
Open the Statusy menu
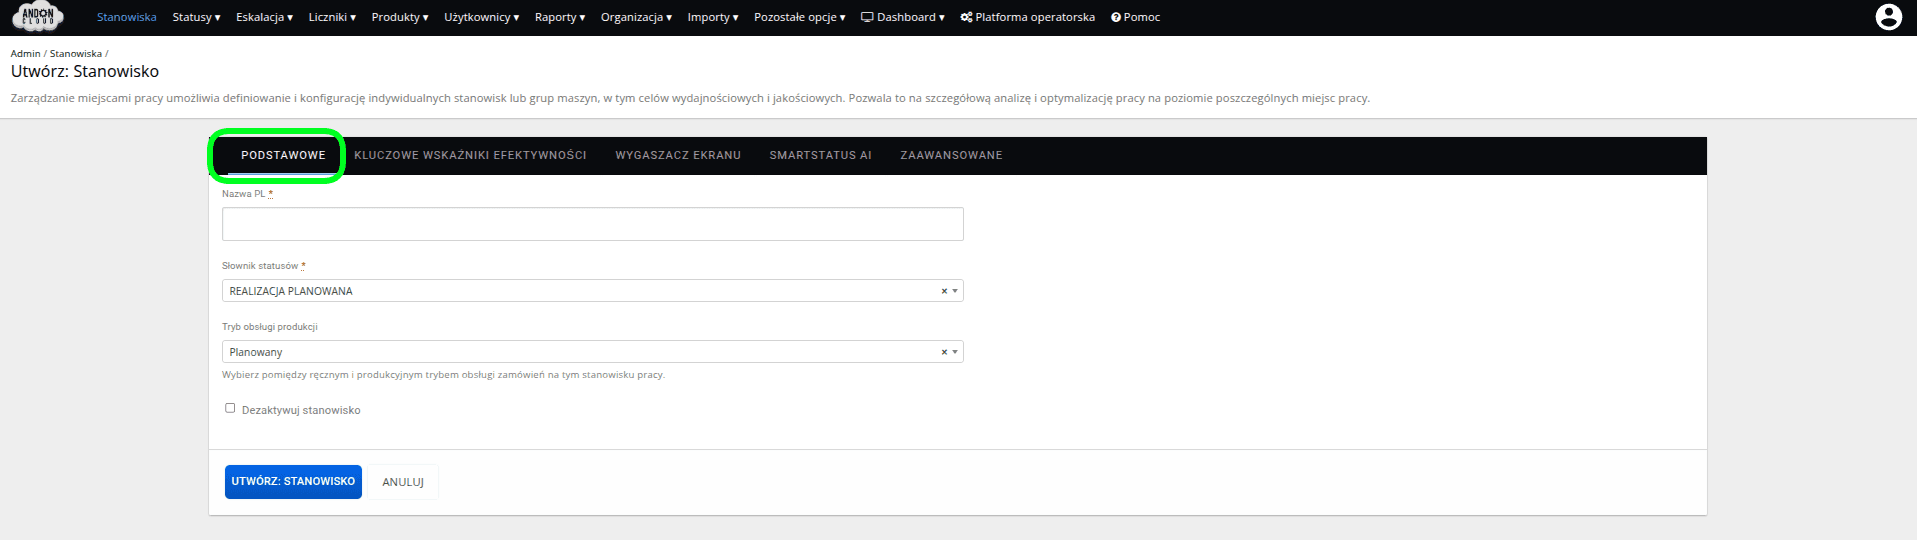[196, 17]
